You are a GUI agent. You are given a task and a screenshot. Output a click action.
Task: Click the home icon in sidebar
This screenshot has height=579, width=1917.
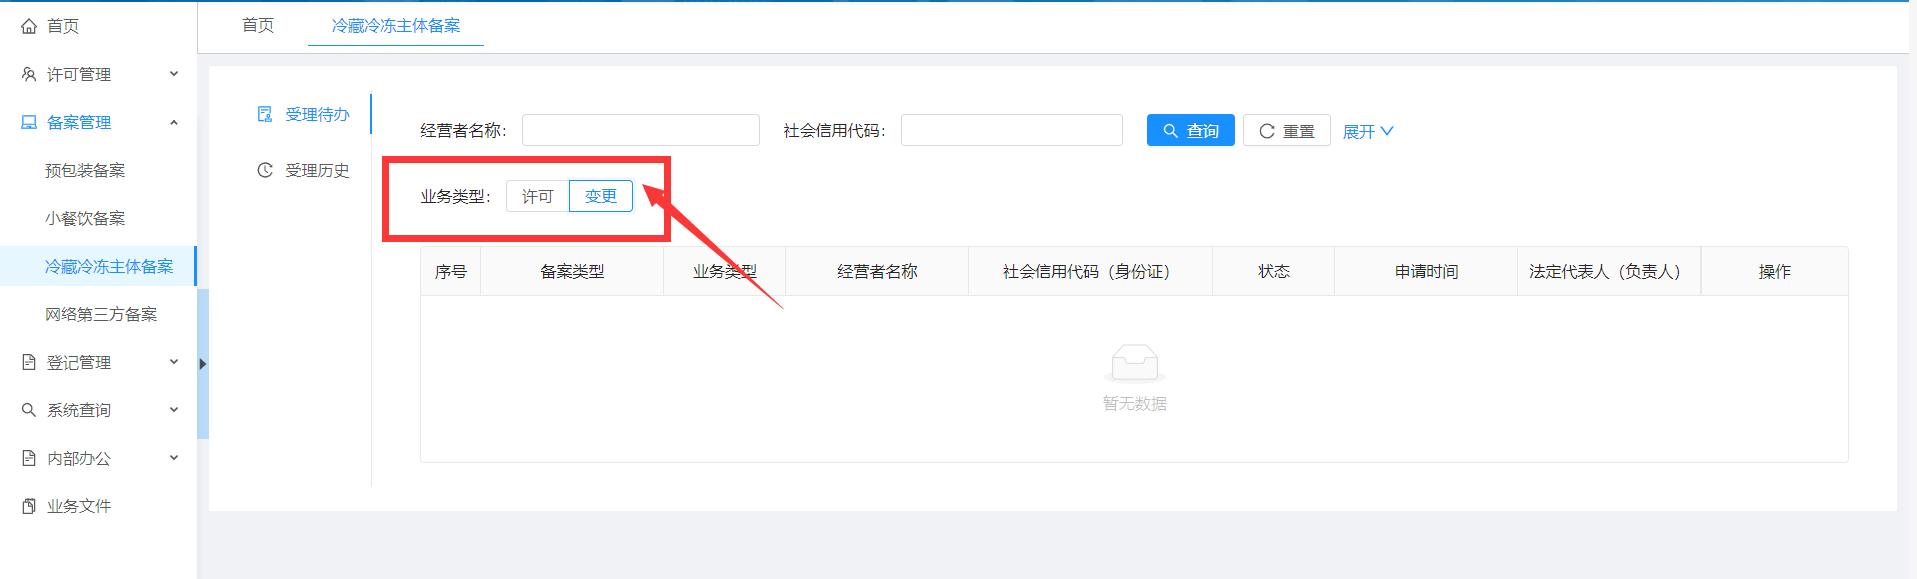tap(29, 26)
